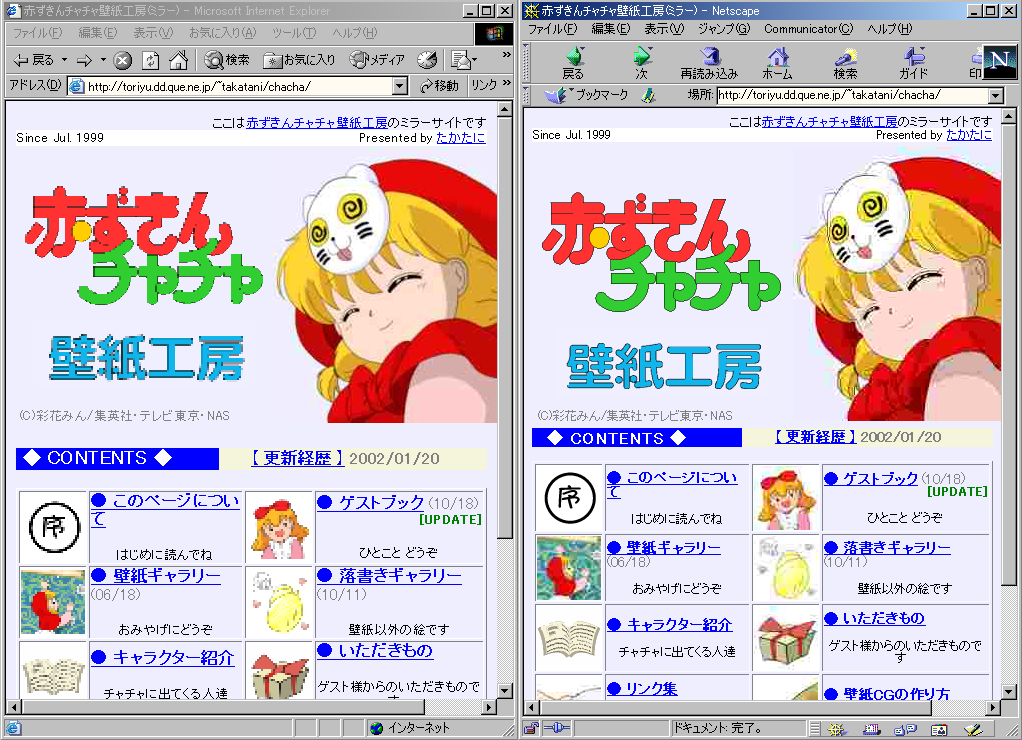Click the horizontal scroll left arrow in Netscape
The image size is (1022, 740).
pyautogui.click(x=531, y=707)
